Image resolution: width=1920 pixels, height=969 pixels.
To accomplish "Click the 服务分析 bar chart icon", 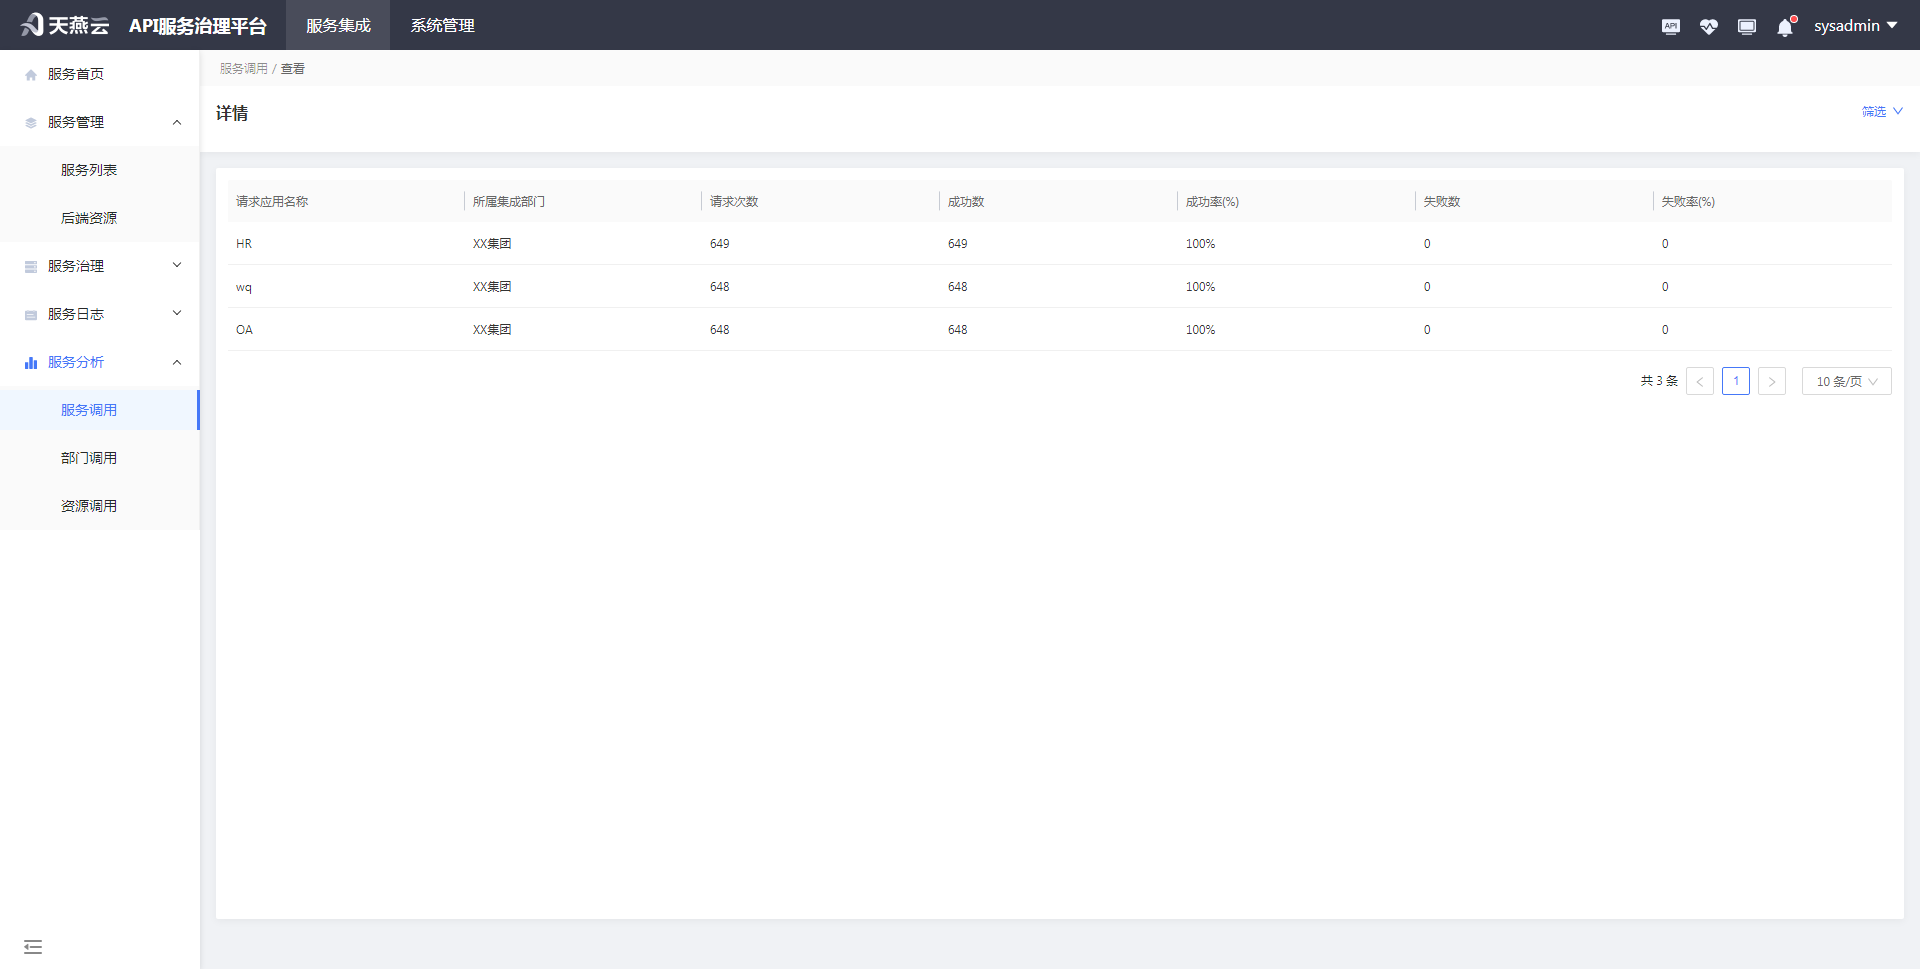I will (31, 363).
